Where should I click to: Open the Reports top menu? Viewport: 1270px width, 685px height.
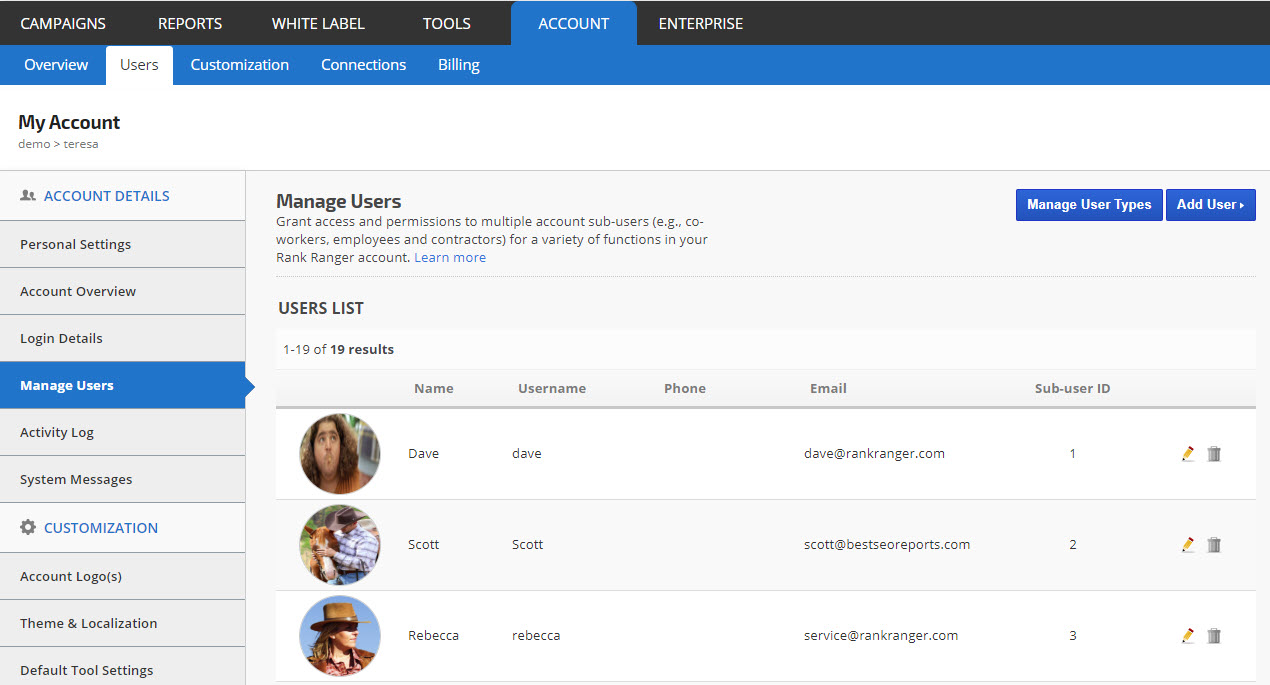pyautogui.click(x=190, y=23)
